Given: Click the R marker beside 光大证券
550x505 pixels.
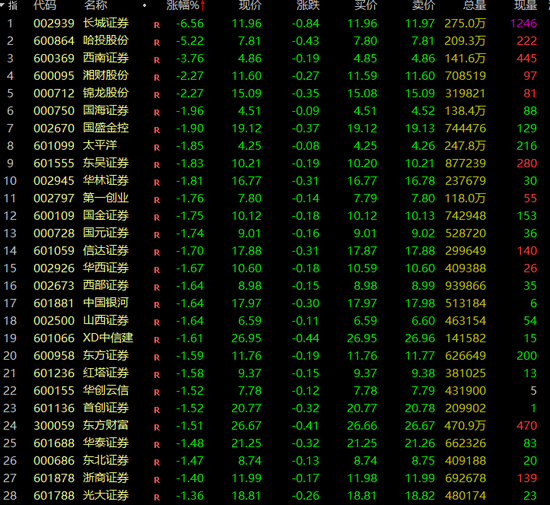Looking at the screenshot, I should point(157,498).
